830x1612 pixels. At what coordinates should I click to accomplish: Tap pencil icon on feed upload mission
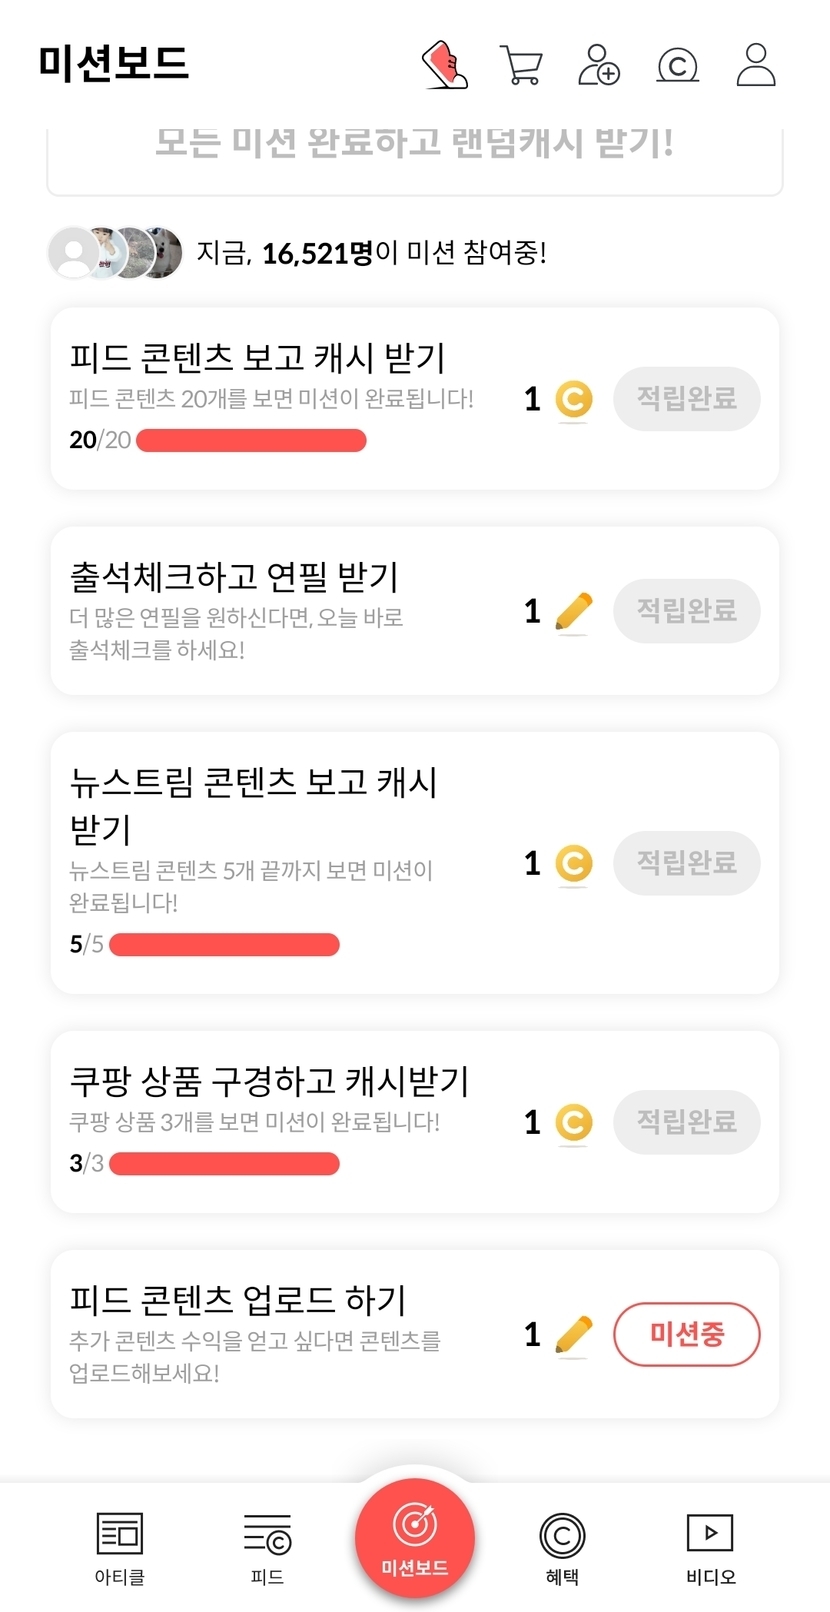click(574, 1335)
